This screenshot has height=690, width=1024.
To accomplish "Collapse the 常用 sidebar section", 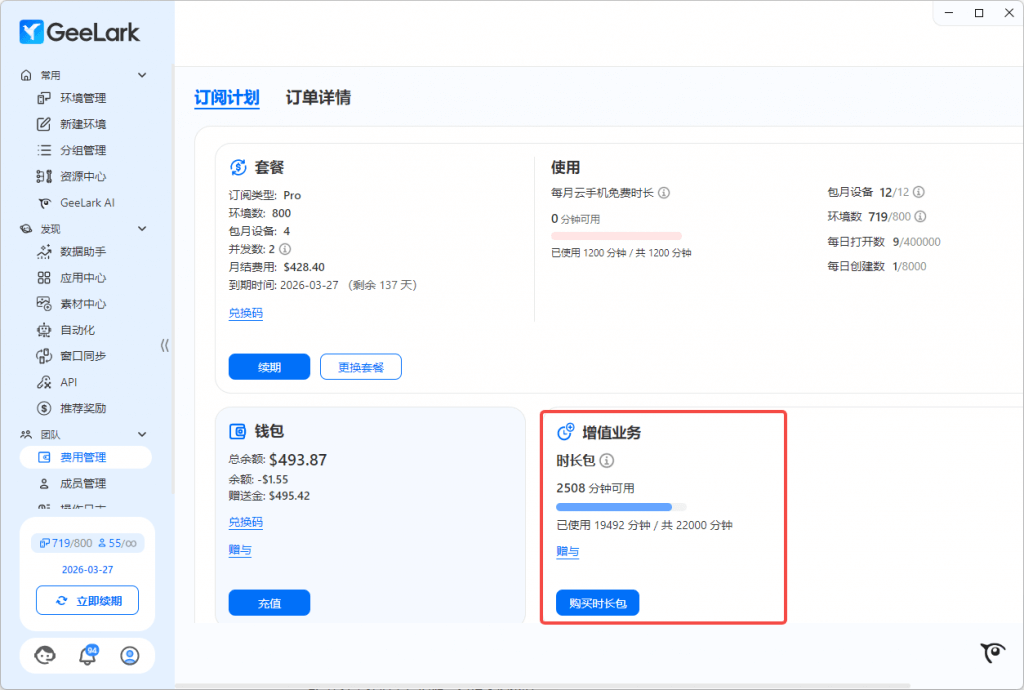I will (x=142, y=75).
